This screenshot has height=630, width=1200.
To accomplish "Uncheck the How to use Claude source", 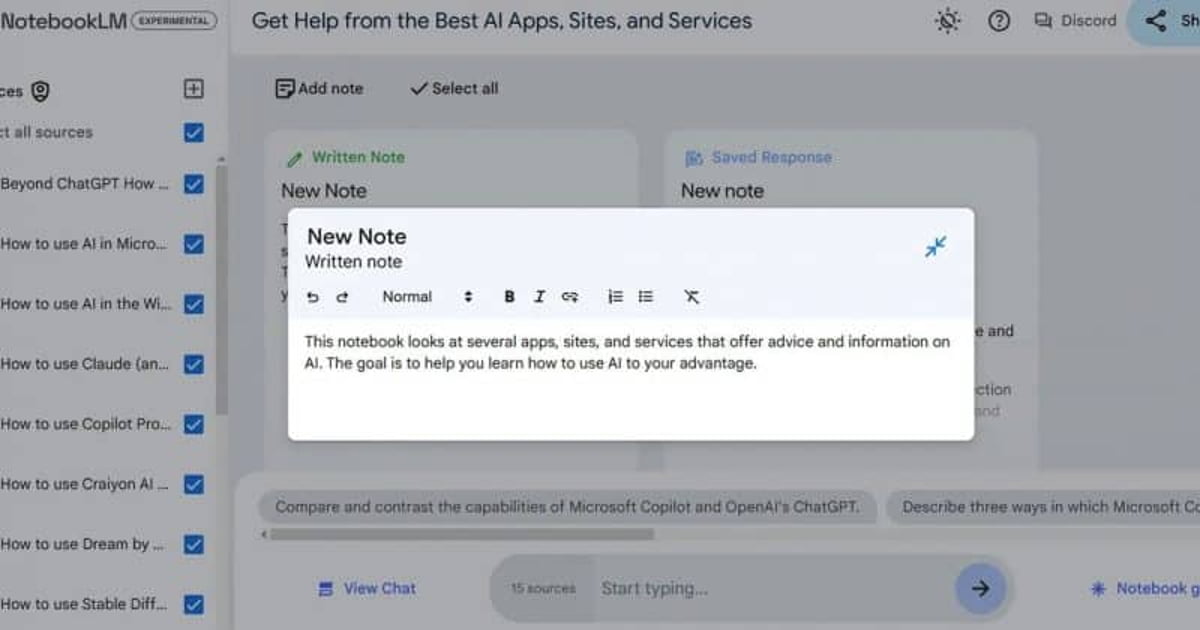I will tap(194, 364).
